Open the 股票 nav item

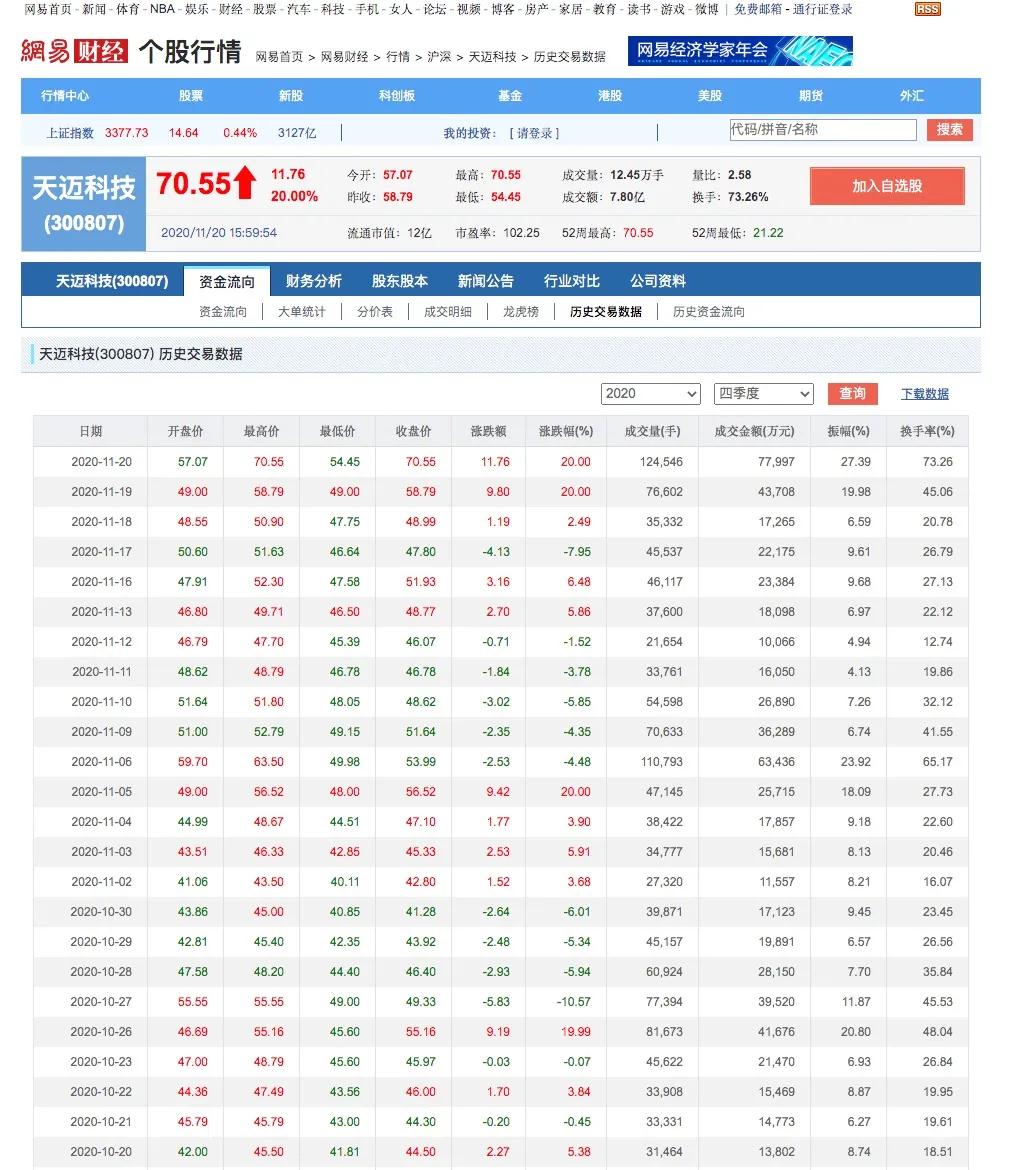pos(190,96)
